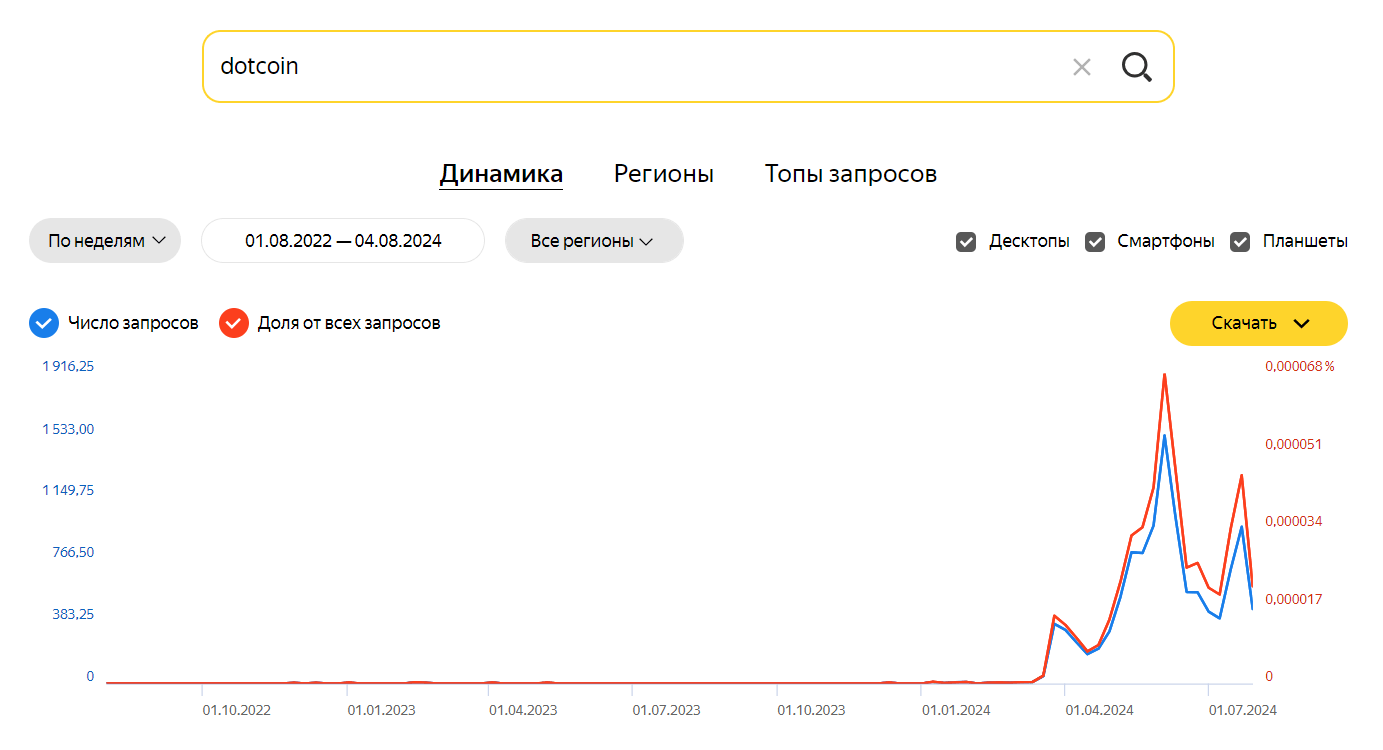
Task: Click the 0,000068 % right axis value
Action: point(1299,366)
